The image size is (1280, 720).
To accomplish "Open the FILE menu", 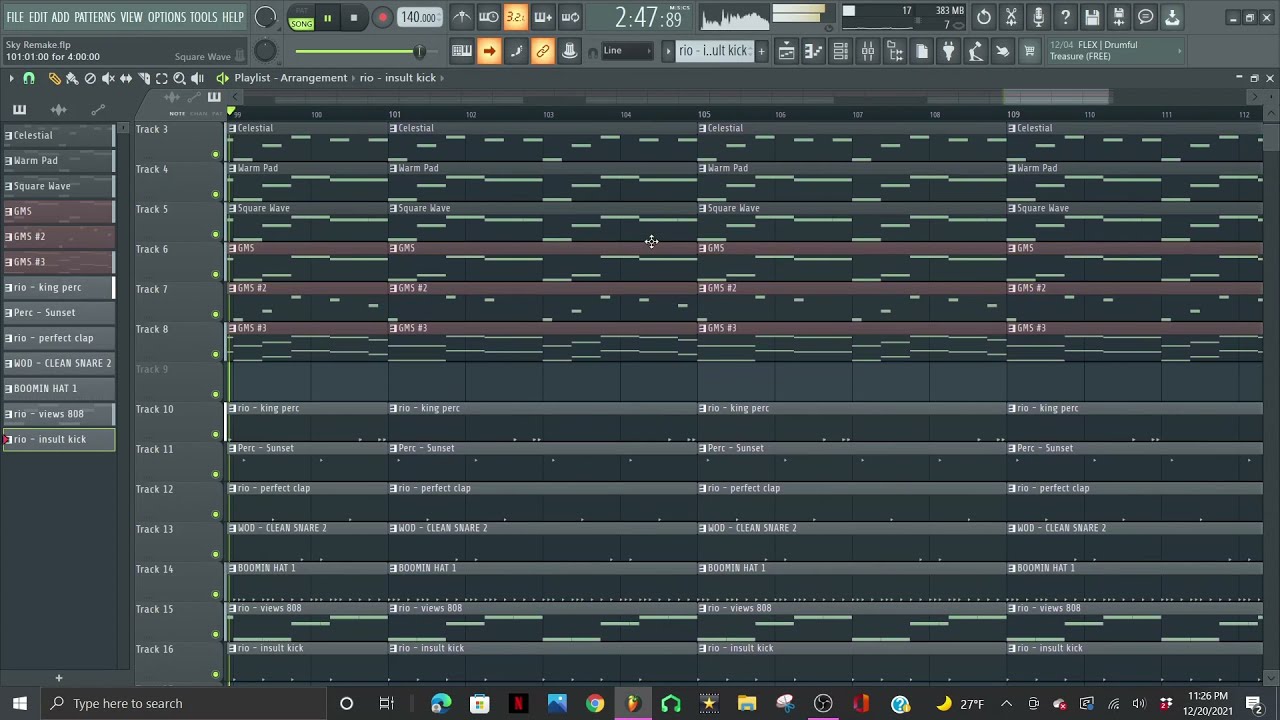I will point(15,17).
